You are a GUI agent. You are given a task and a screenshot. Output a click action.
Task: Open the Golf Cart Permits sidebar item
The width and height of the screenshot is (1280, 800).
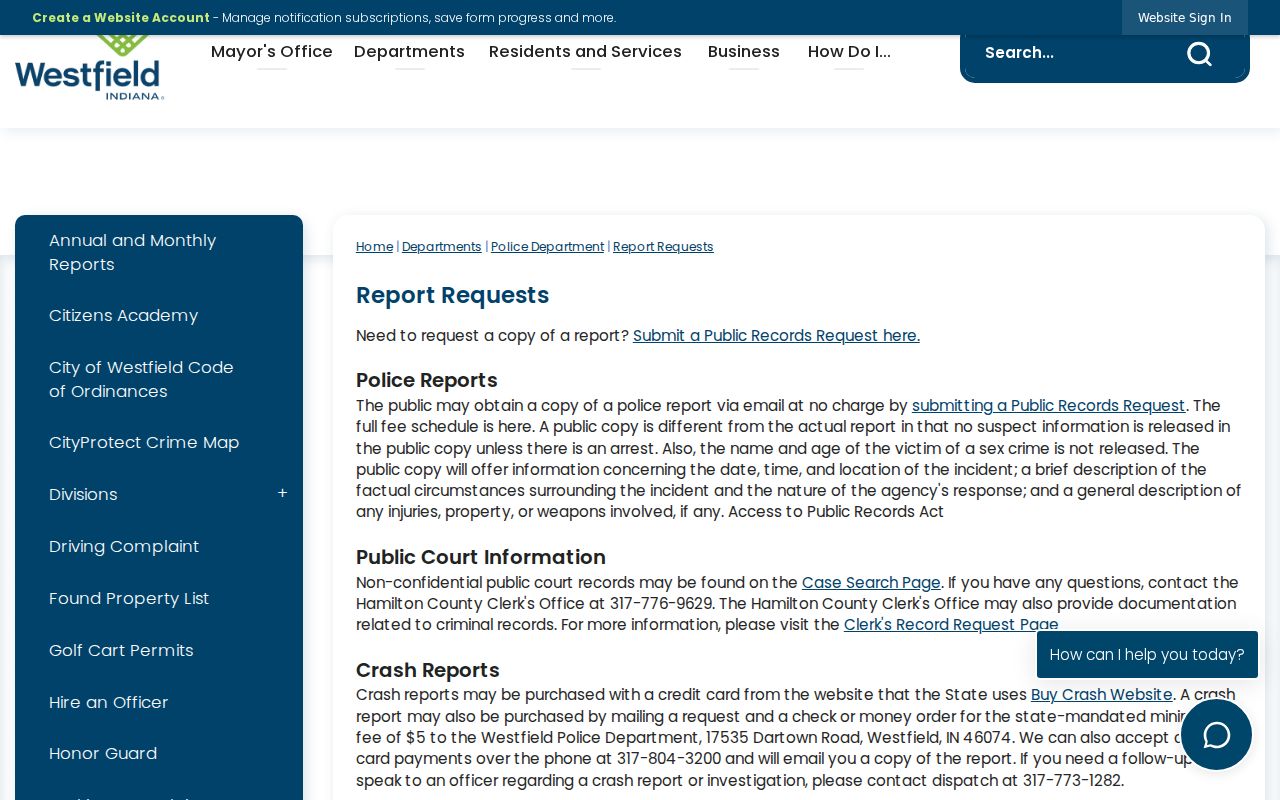click(x=159, y=651)
